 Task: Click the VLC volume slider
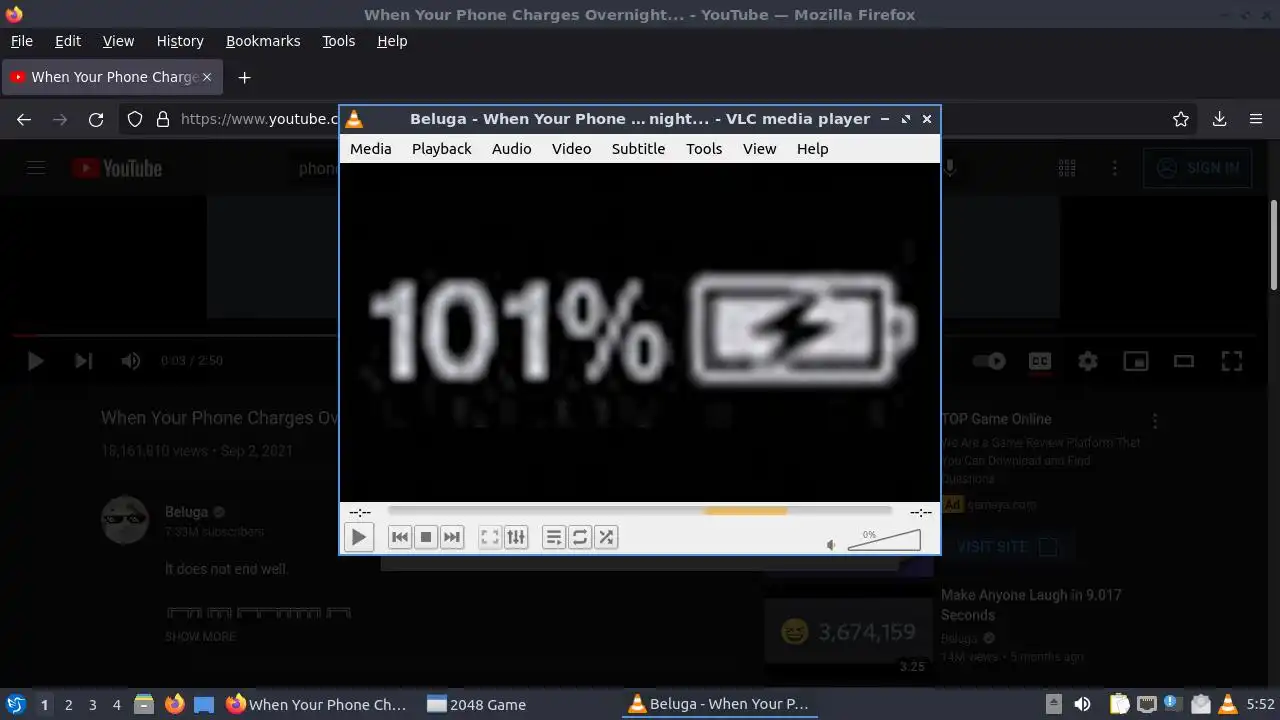pos(884,540)
